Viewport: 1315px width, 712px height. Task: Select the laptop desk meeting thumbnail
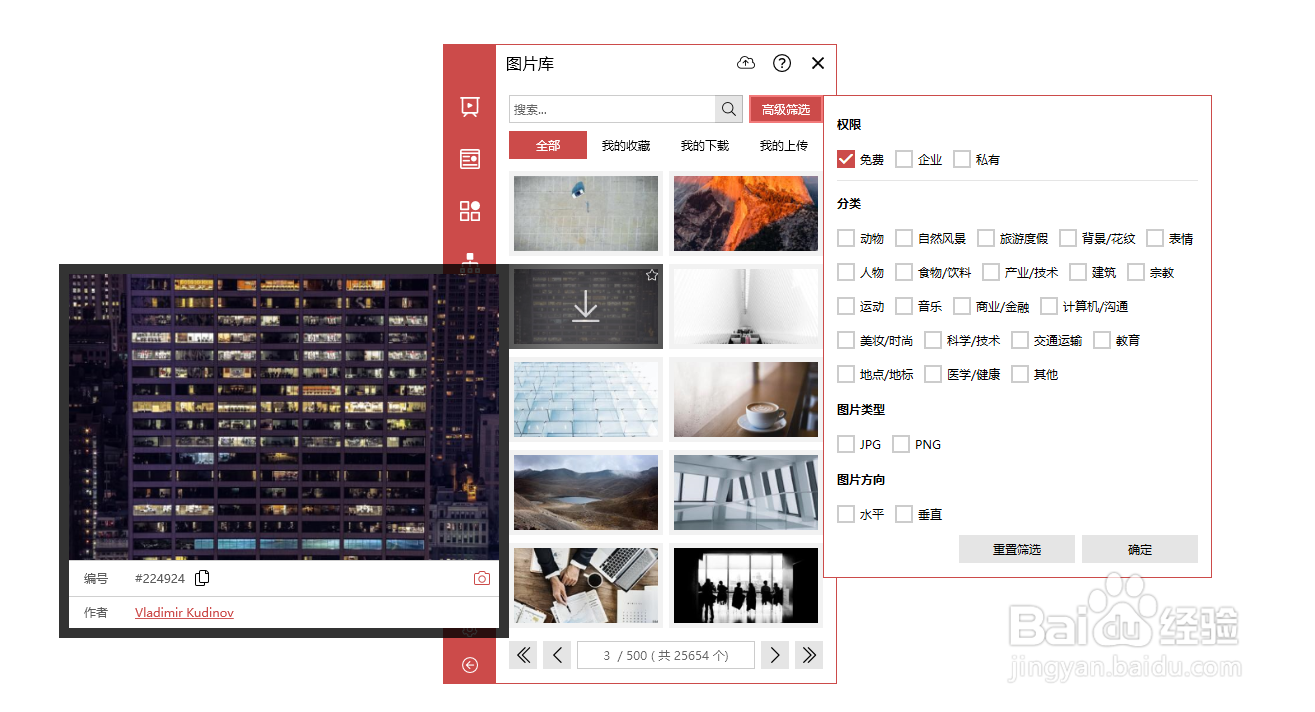click(586, 586)
